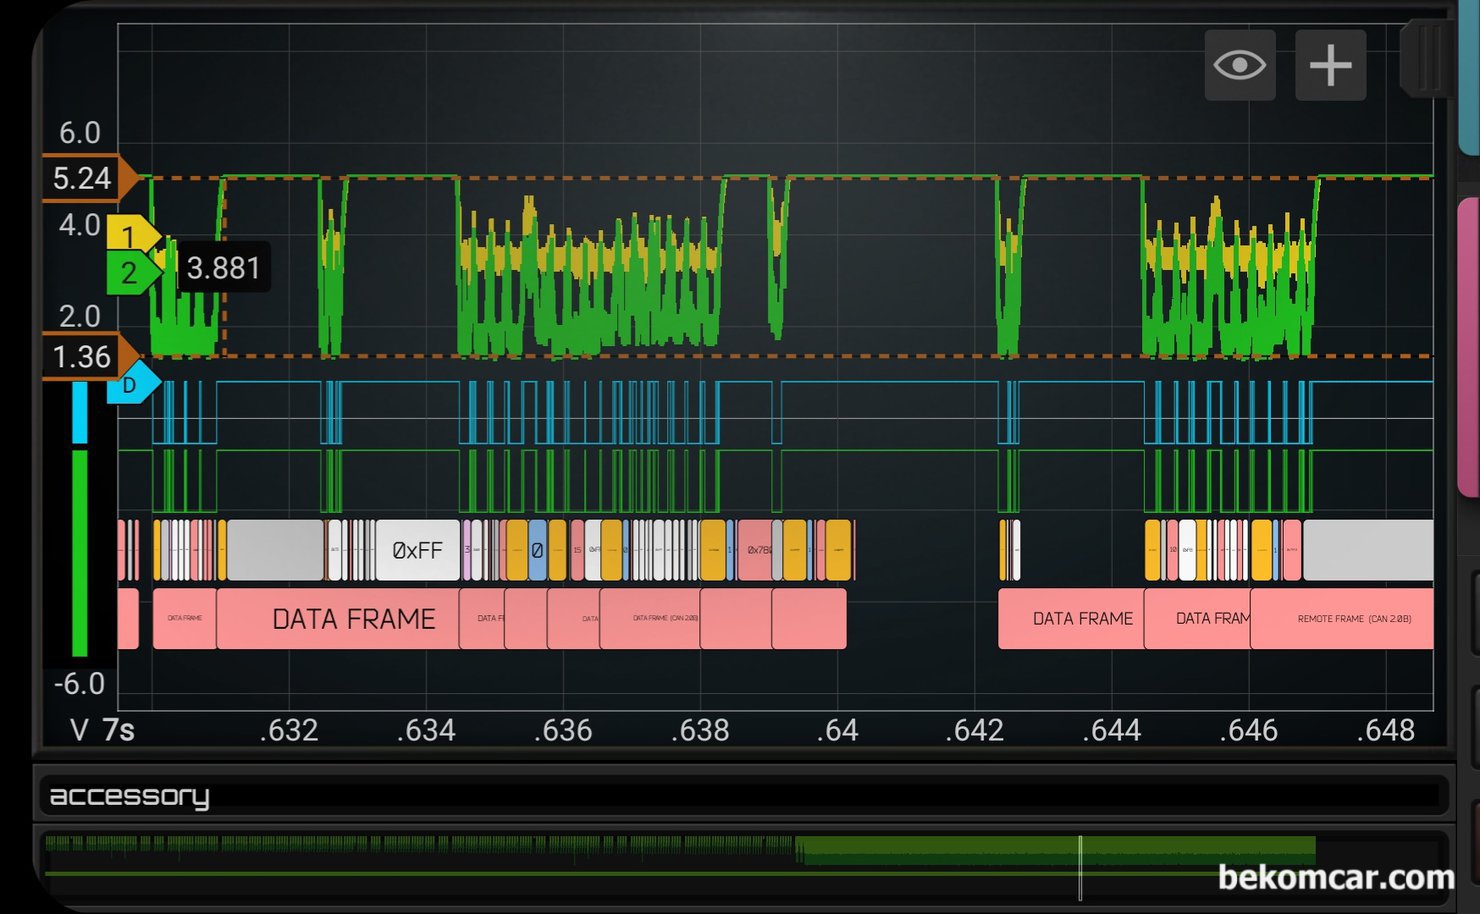Toggle the green channel level bar
The image size is (1480, 914).
click(80, 552)
